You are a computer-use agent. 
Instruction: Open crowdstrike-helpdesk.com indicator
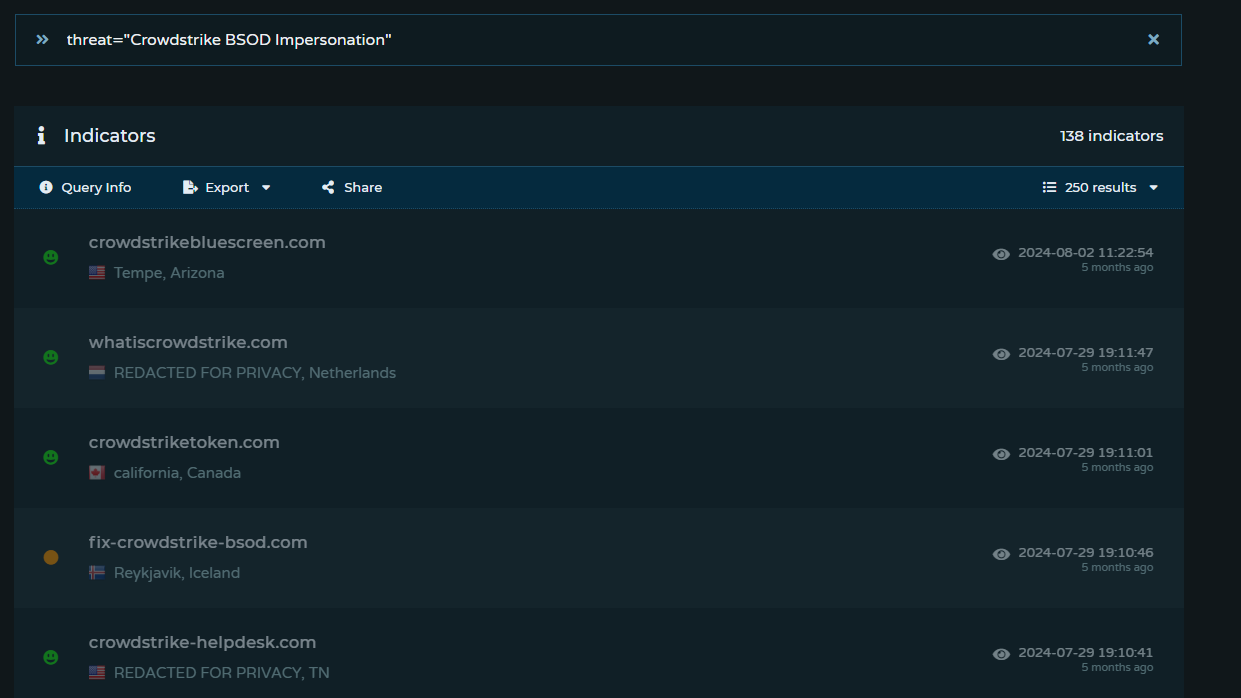202,642
